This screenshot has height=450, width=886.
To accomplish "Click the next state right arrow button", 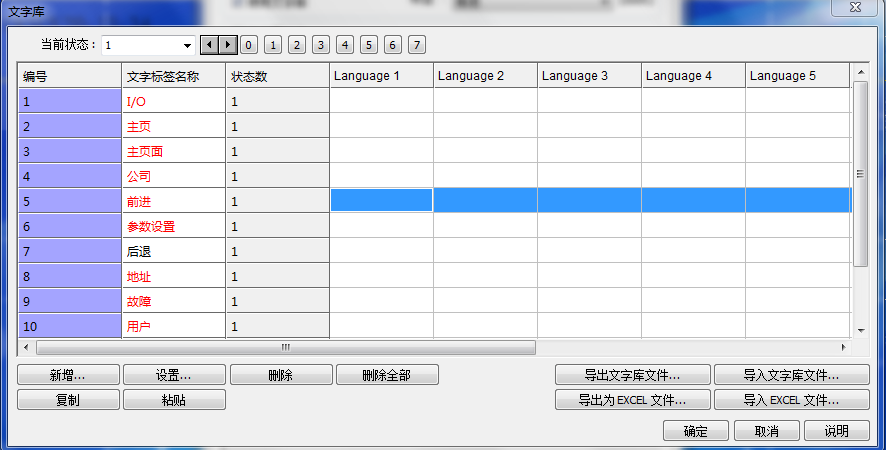I will pyautogui.click(x=228, y=45).
